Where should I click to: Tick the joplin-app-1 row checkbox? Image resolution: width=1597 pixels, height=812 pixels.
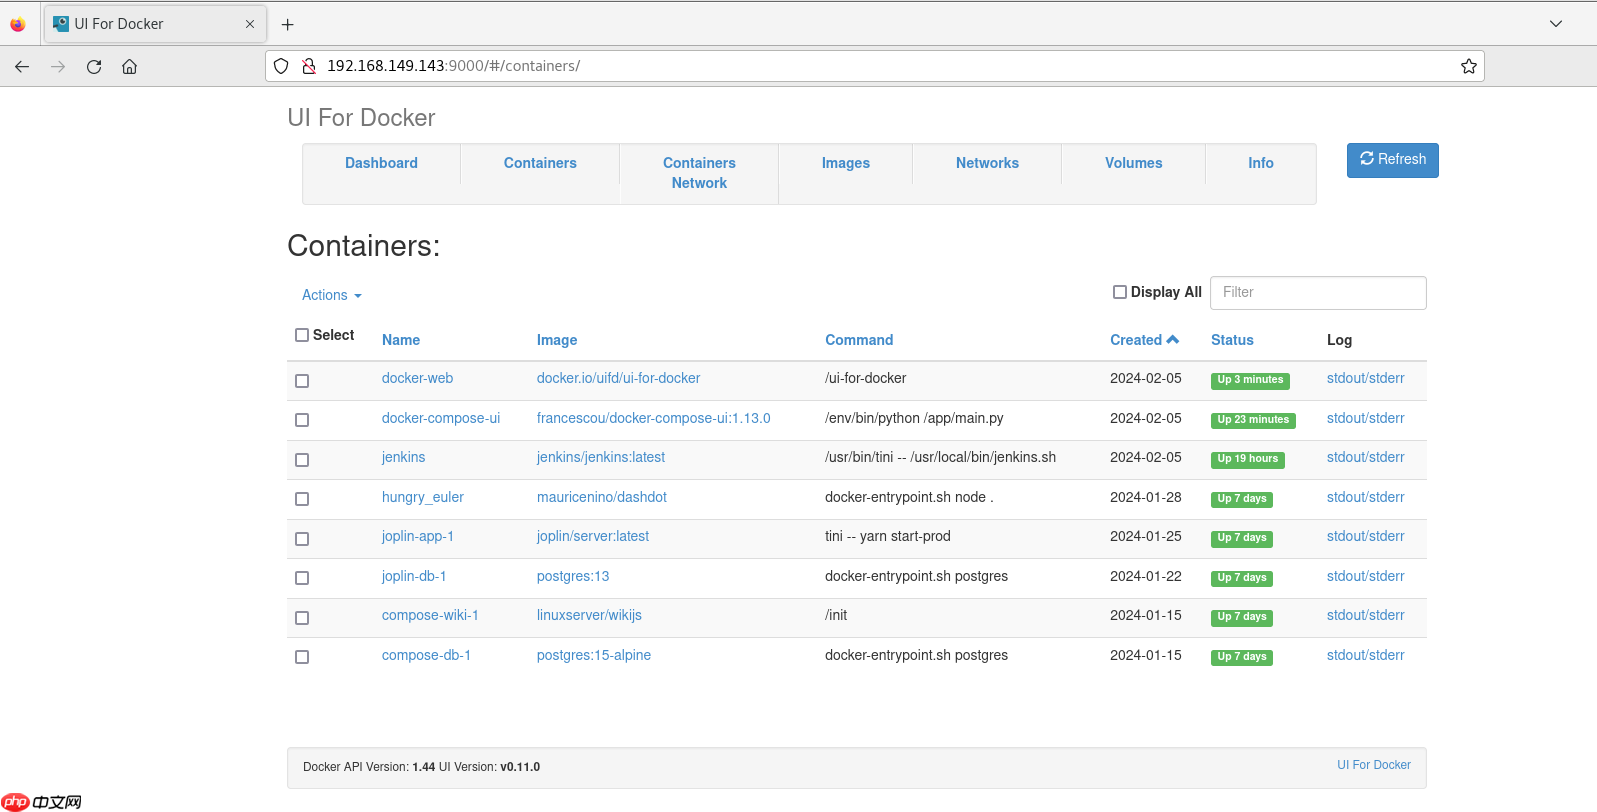pyautogui.click(x=302, y=539)
